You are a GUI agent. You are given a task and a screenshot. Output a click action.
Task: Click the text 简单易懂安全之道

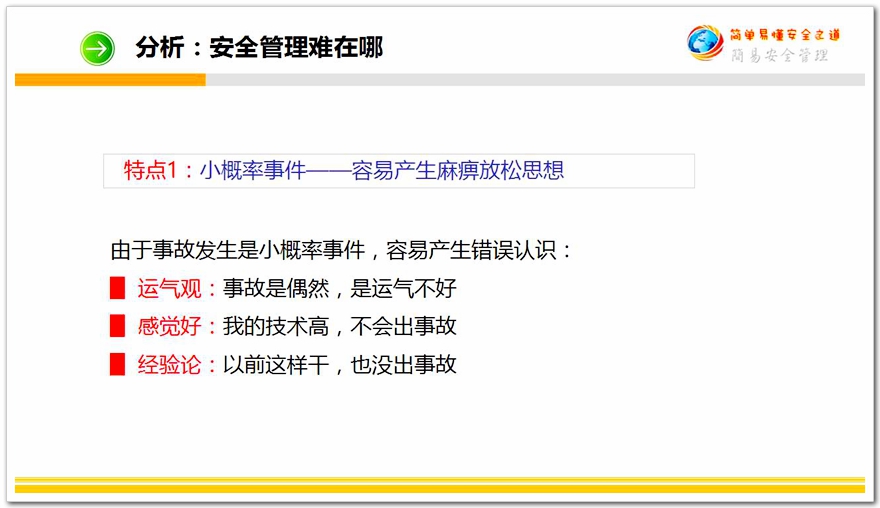(x=785, y=35)
